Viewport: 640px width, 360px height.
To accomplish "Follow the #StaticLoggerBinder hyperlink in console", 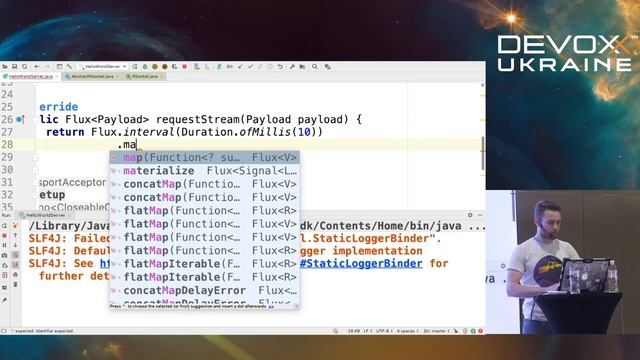I will point(361,263).
